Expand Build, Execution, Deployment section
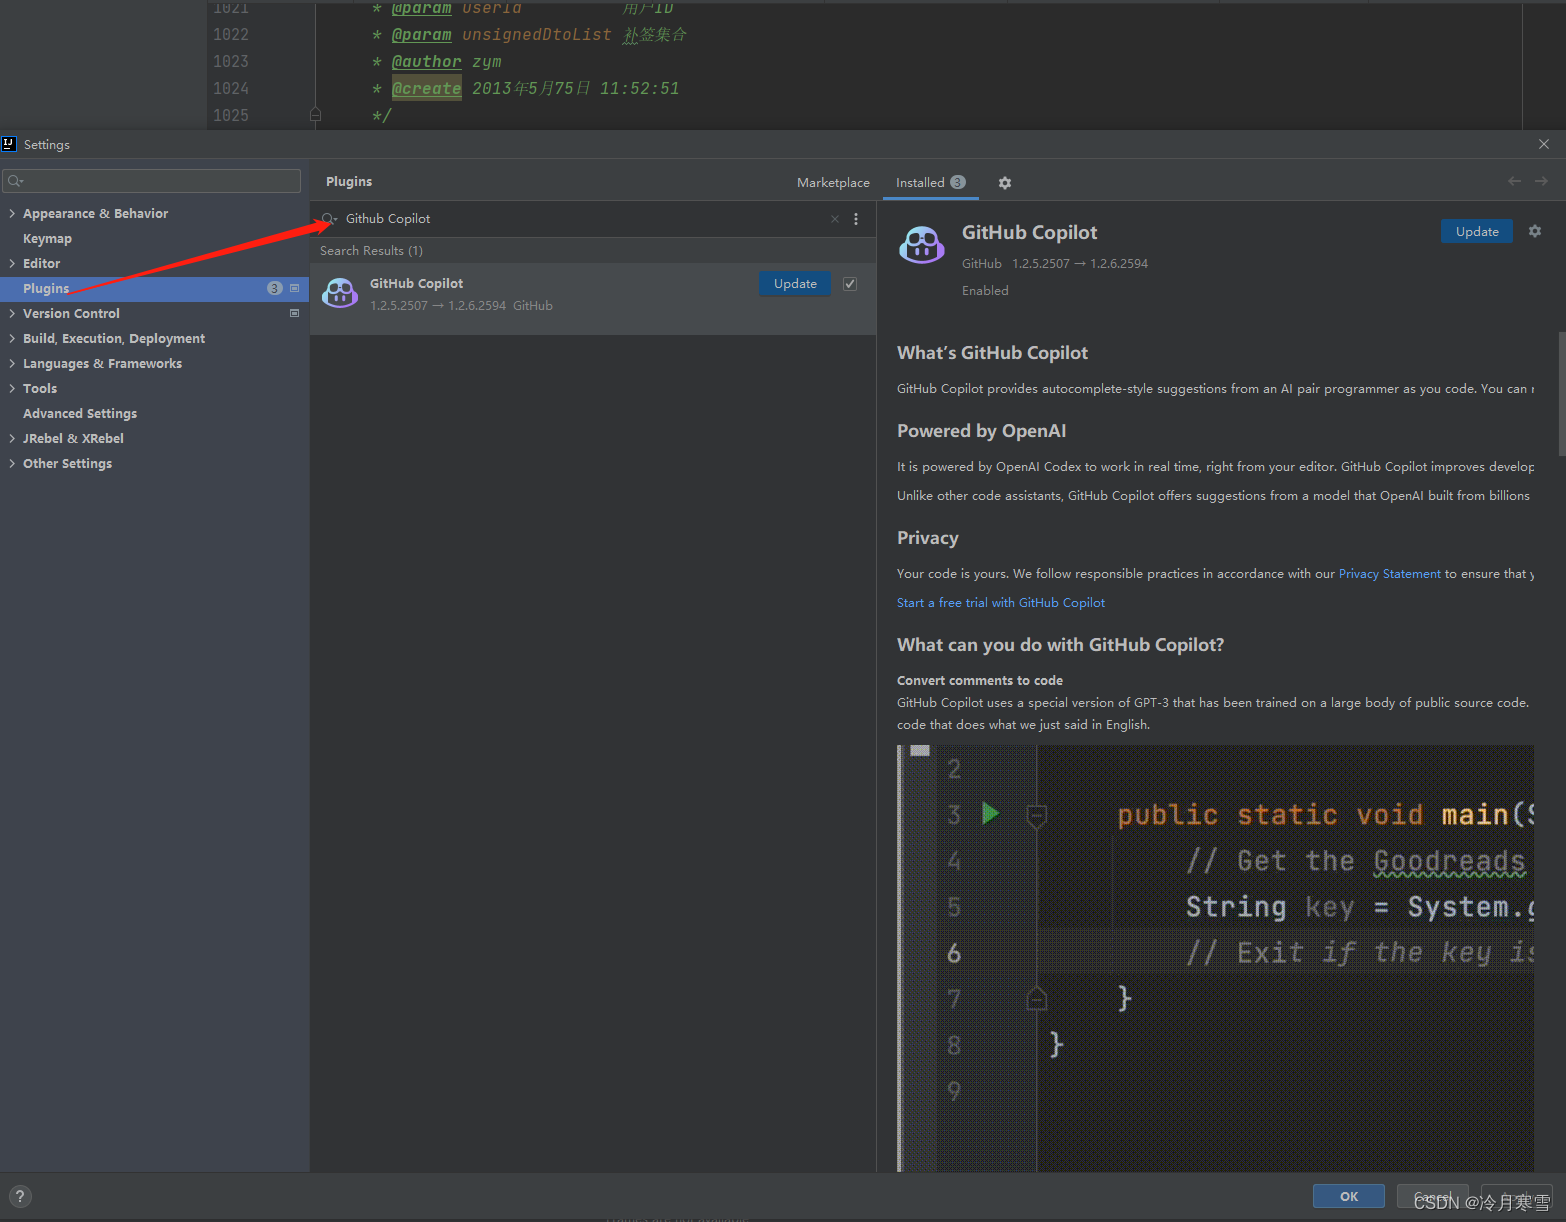The image size is (1566, 1222). tap(12, 338)
